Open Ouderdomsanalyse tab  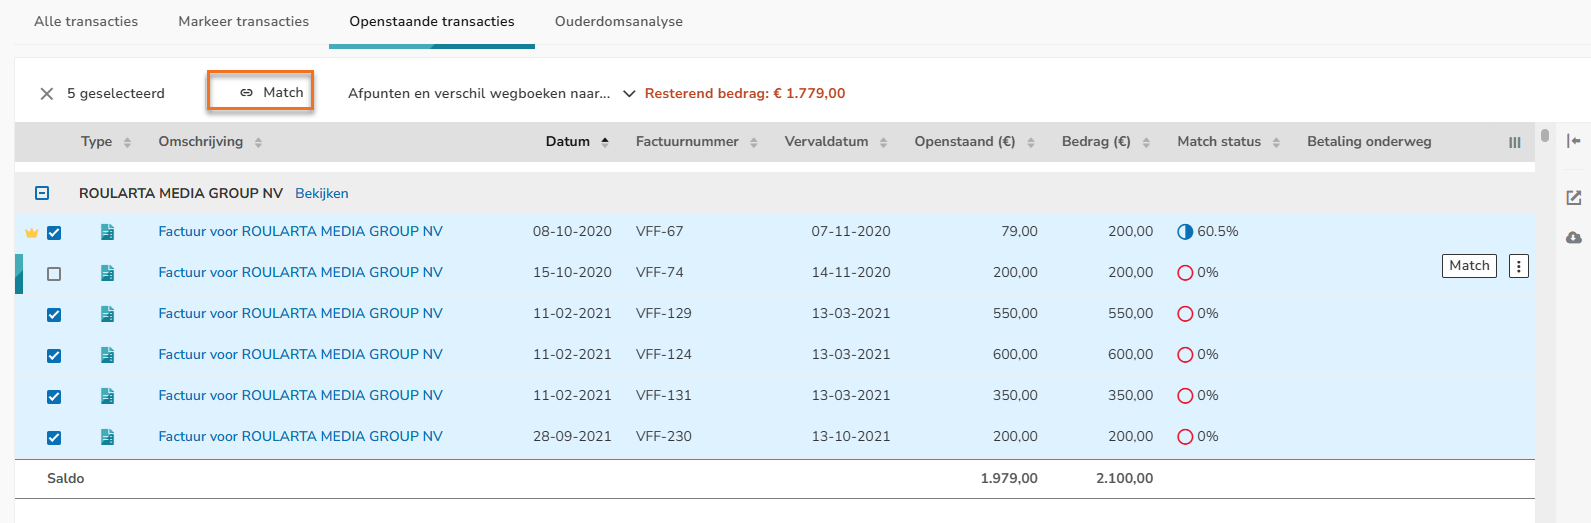pos(619,21)
